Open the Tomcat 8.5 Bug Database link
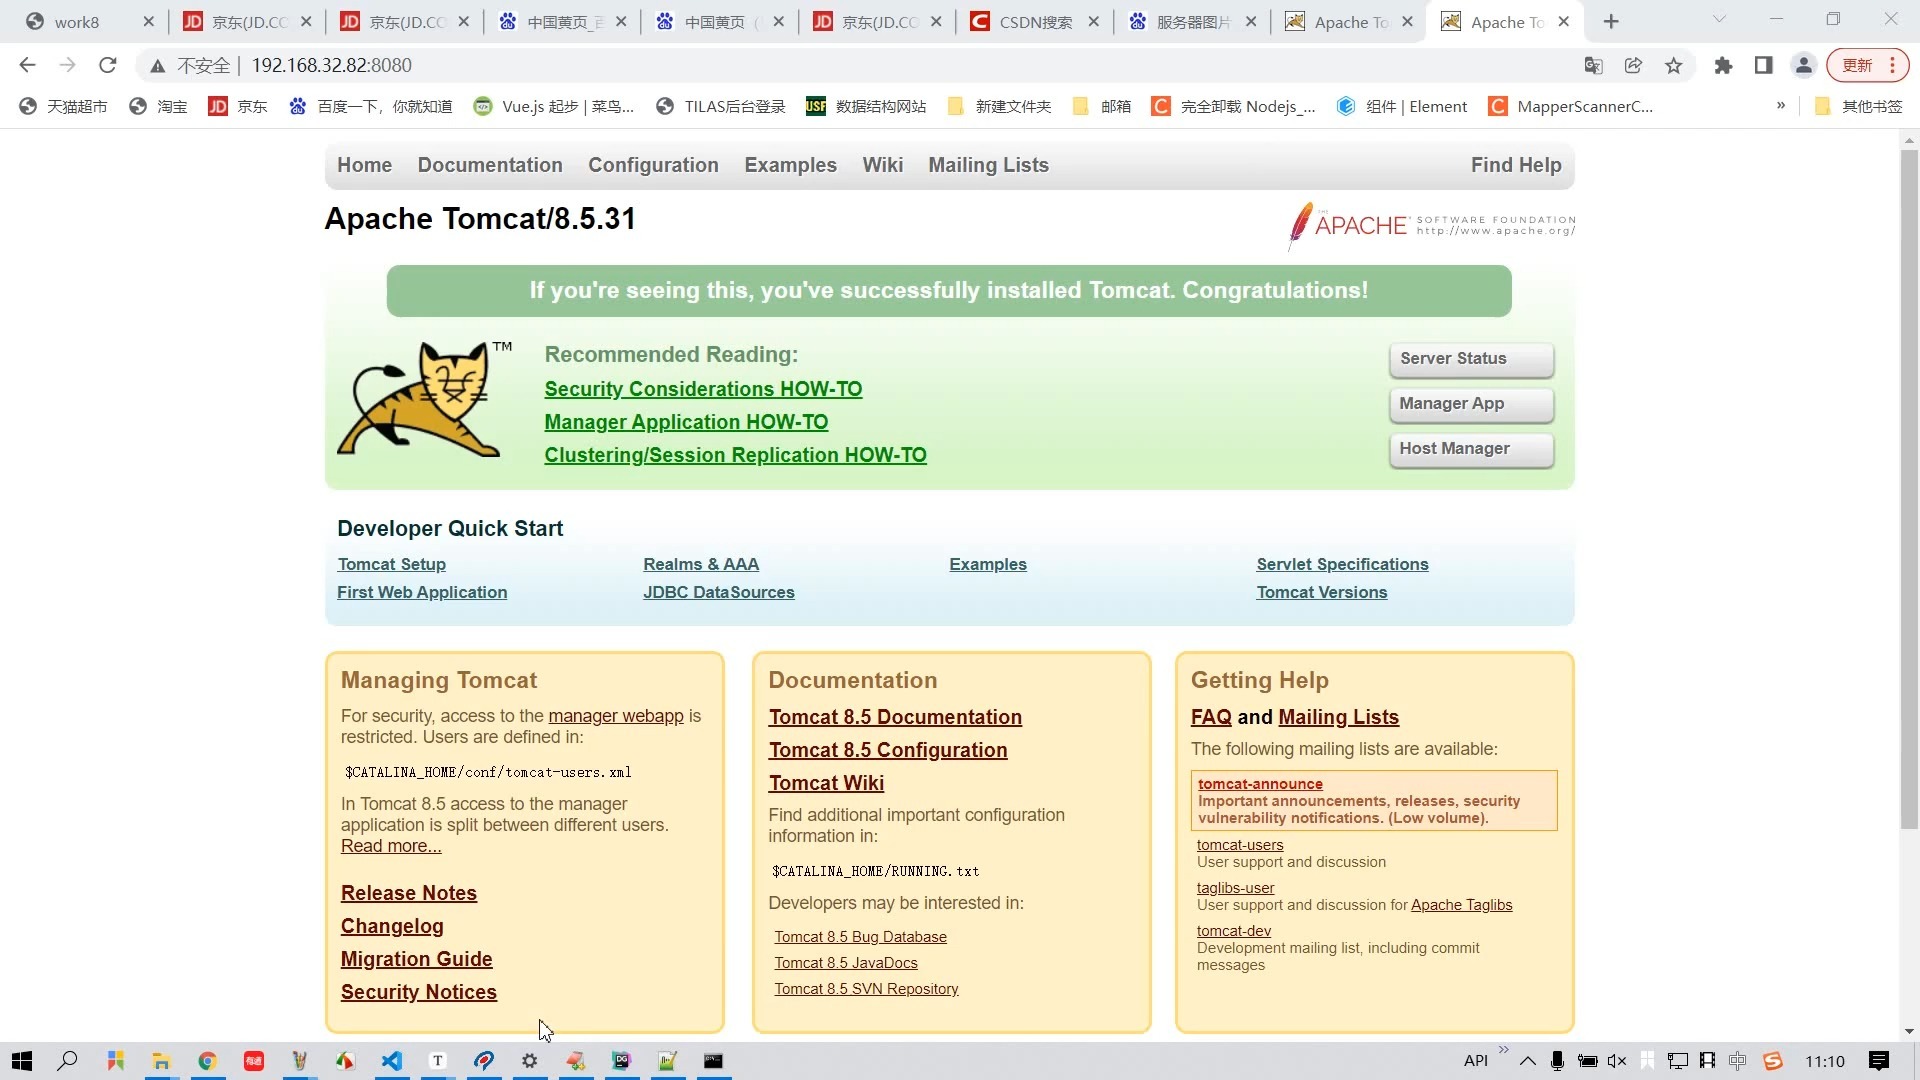Screen dimensions: 1920x1080 (860, 937)
